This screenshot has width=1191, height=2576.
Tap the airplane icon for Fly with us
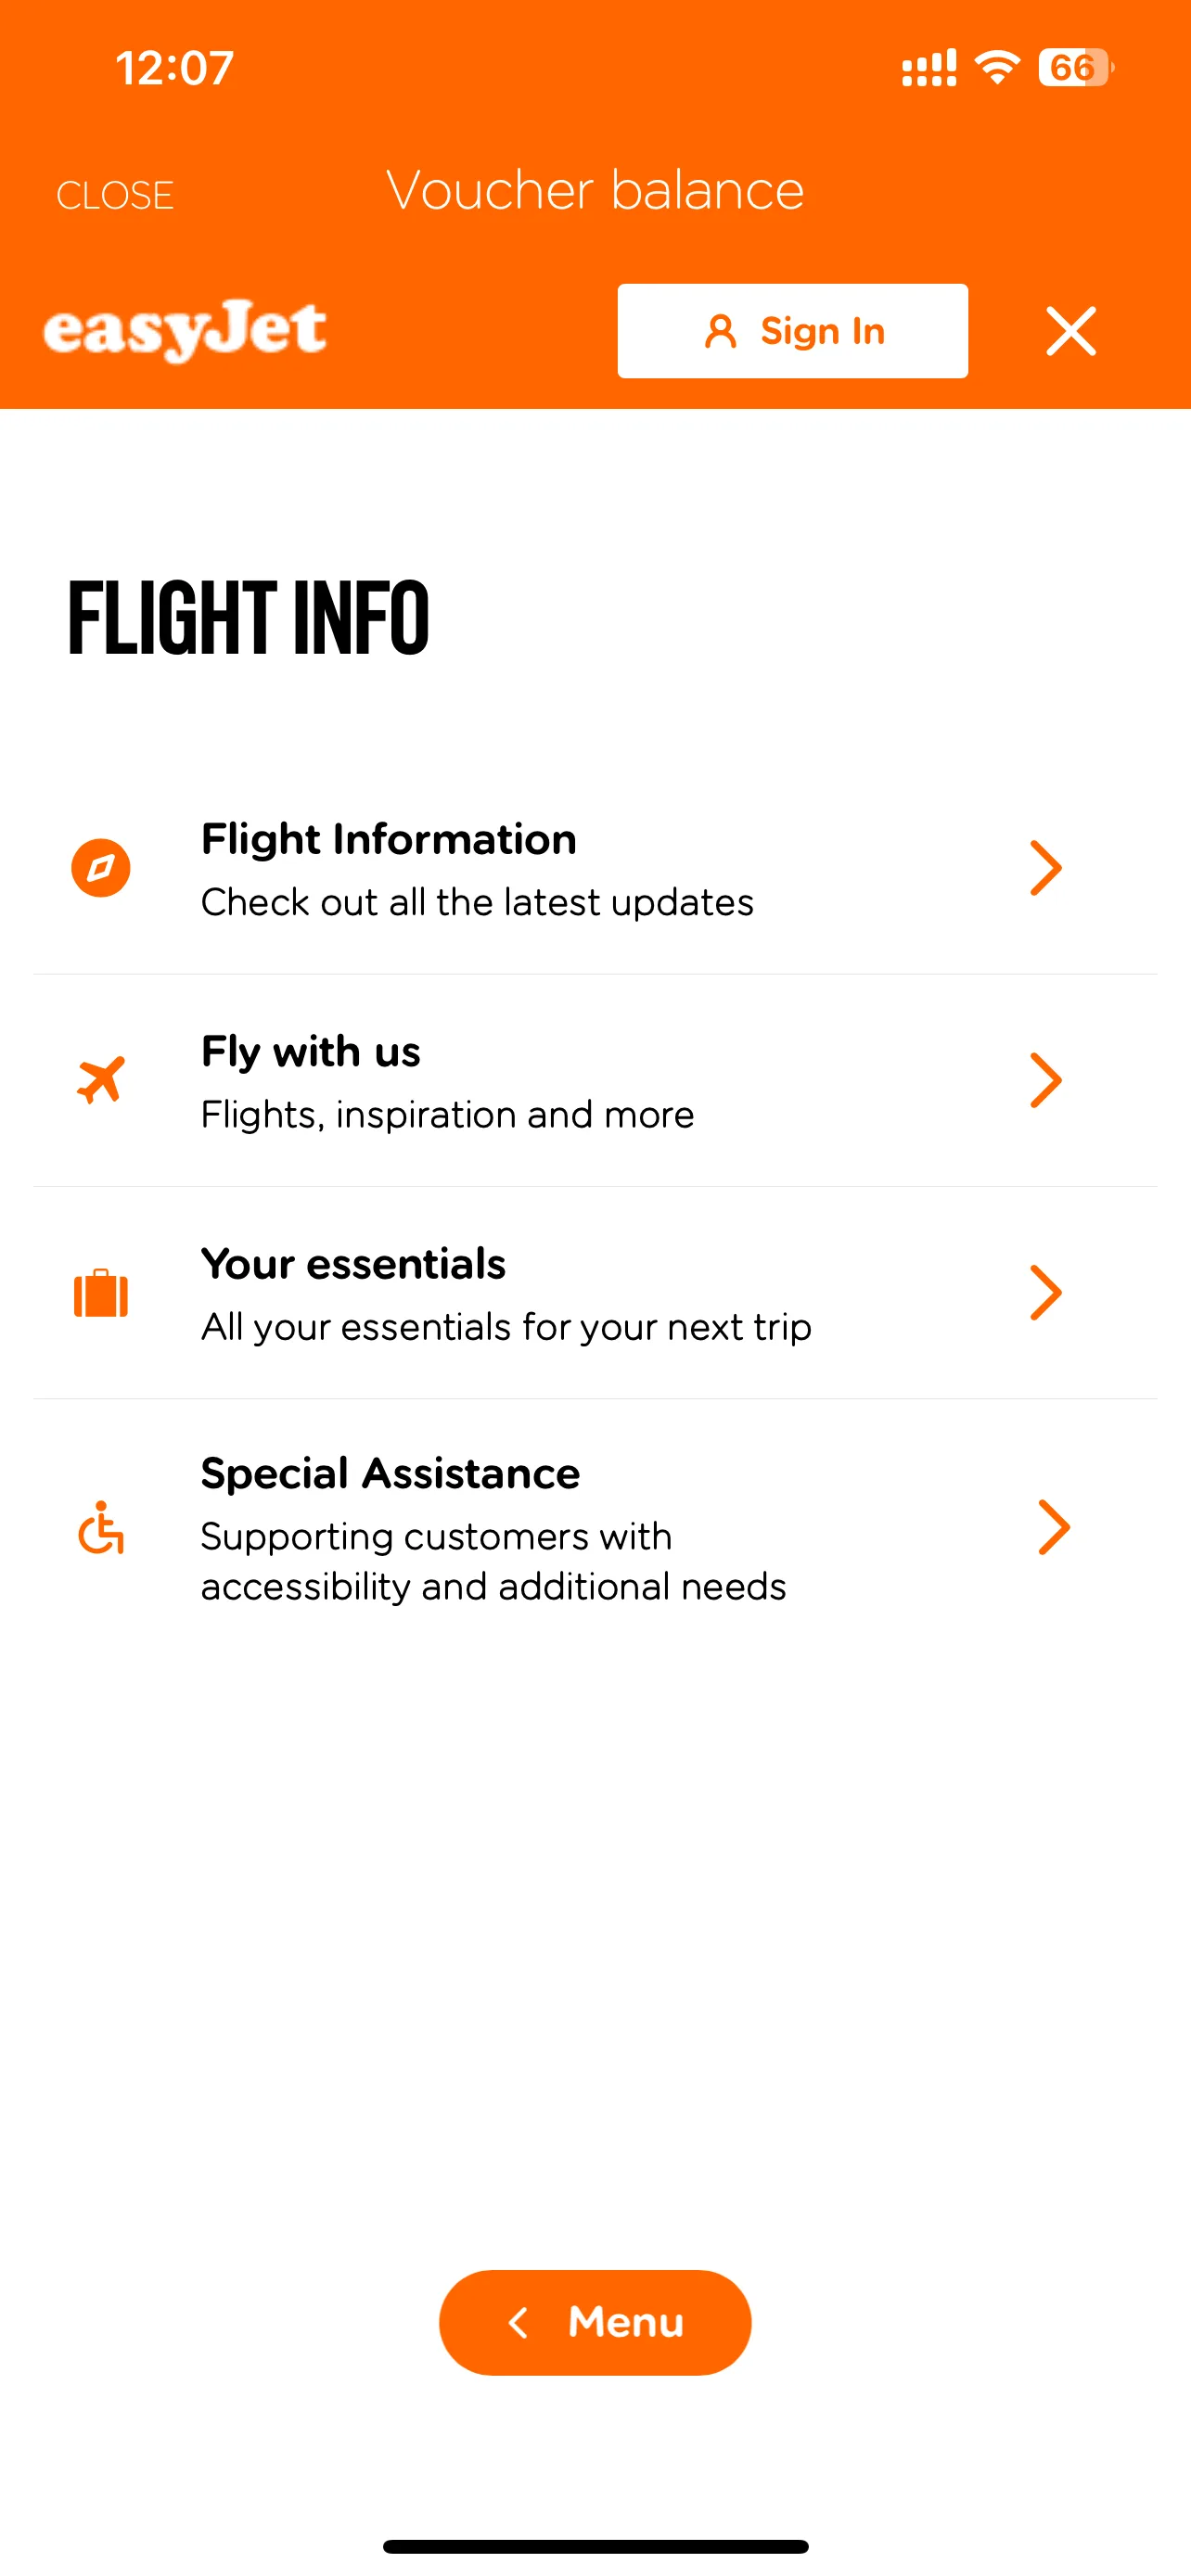coord(101,1080)
